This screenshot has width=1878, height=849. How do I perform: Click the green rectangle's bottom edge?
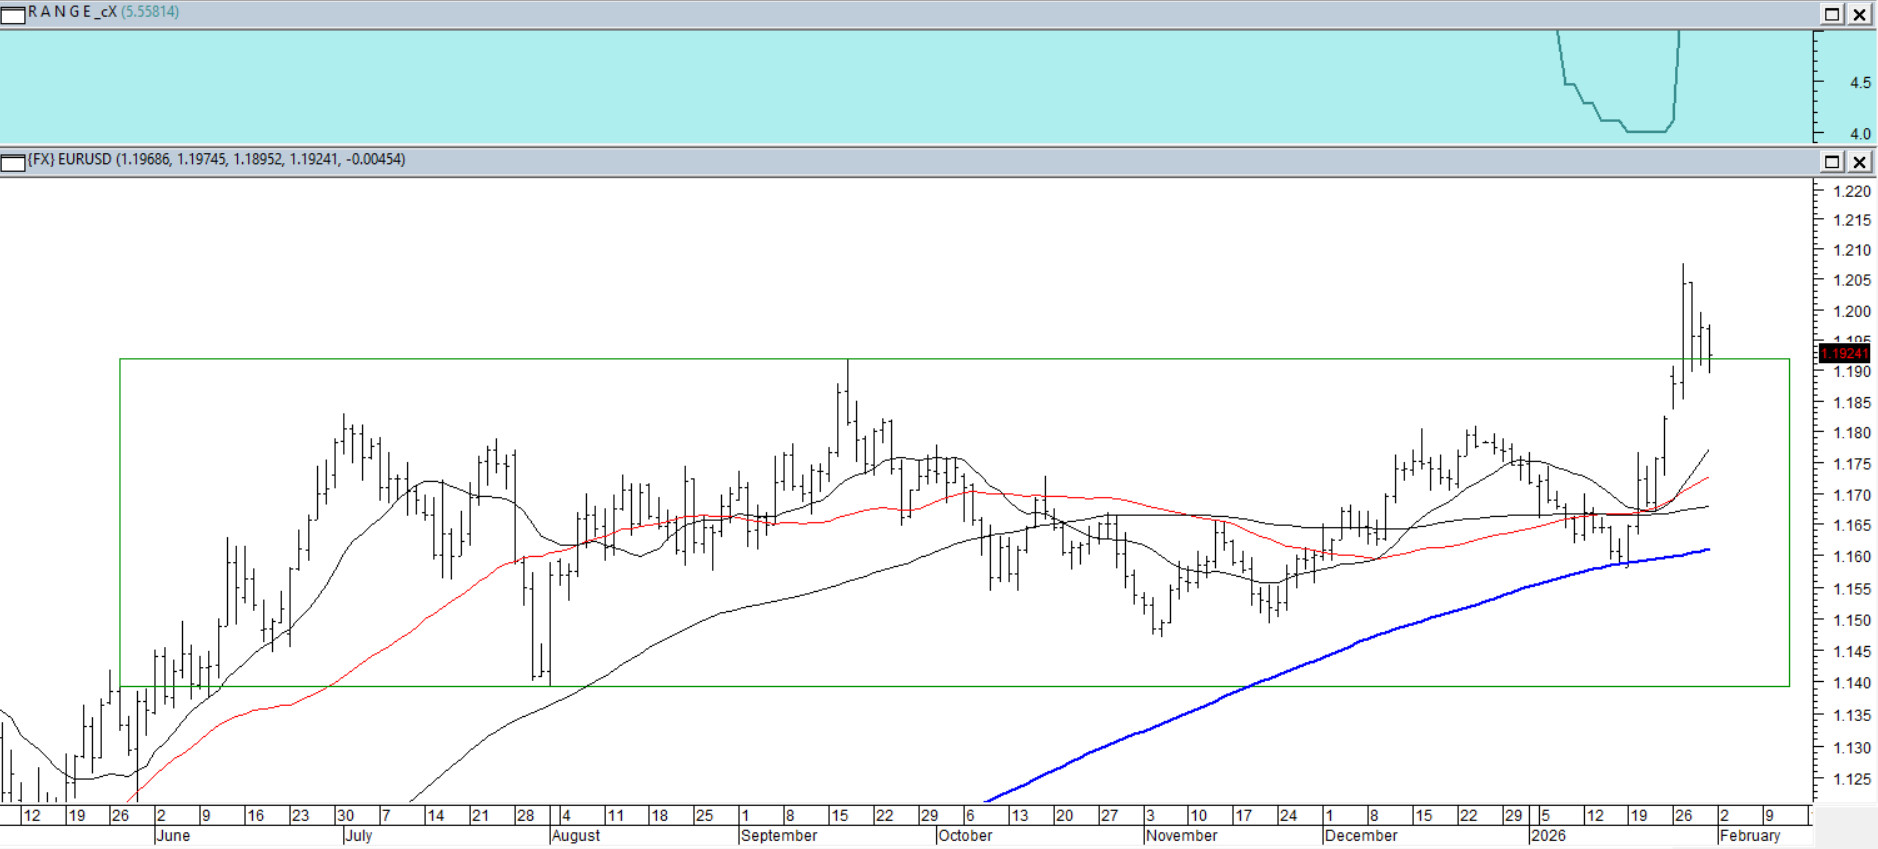pyautogui.click(x=900, y=686)
